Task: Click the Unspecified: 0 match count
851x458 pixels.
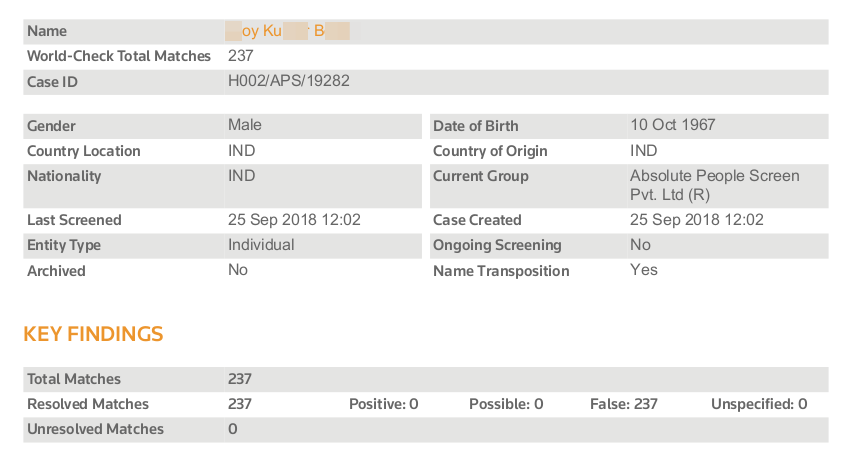Action: pos(759,404)
